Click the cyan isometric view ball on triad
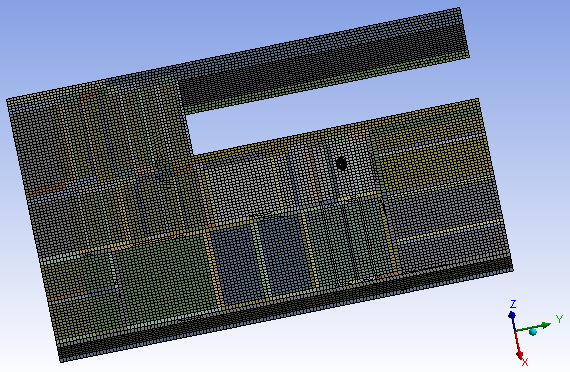The image size is (570, 372). (533, 332)
